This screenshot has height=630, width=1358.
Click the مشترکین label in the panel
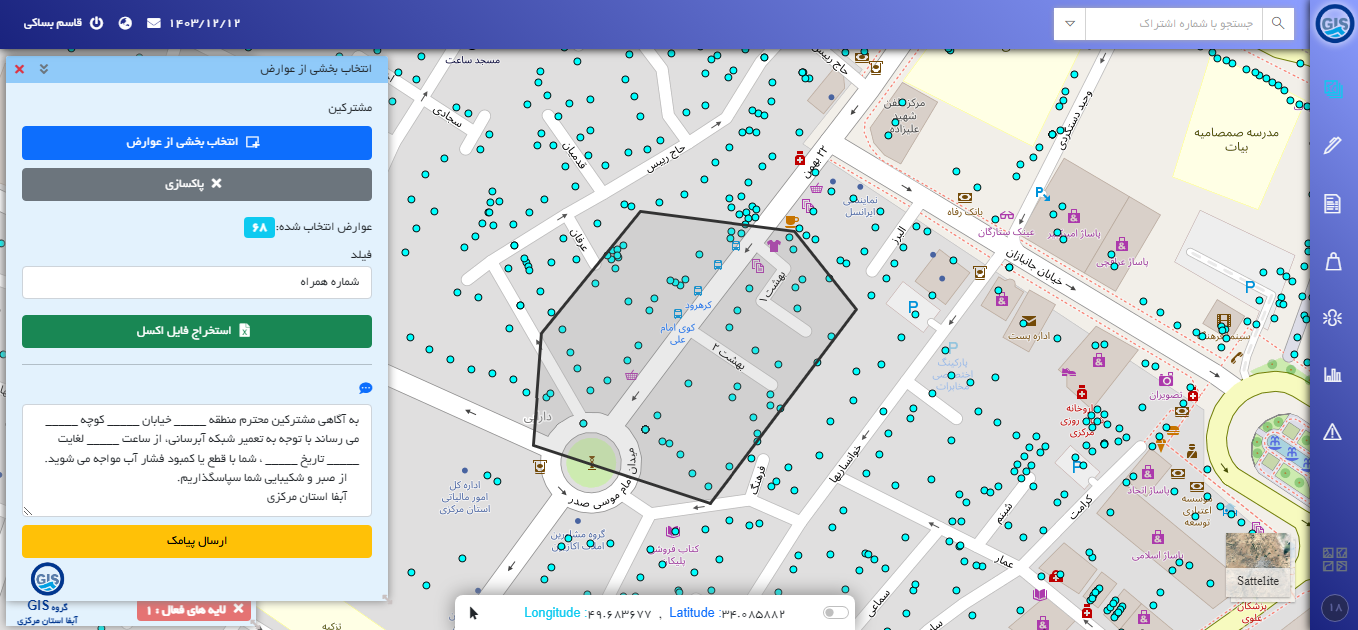tap(350, 107)
